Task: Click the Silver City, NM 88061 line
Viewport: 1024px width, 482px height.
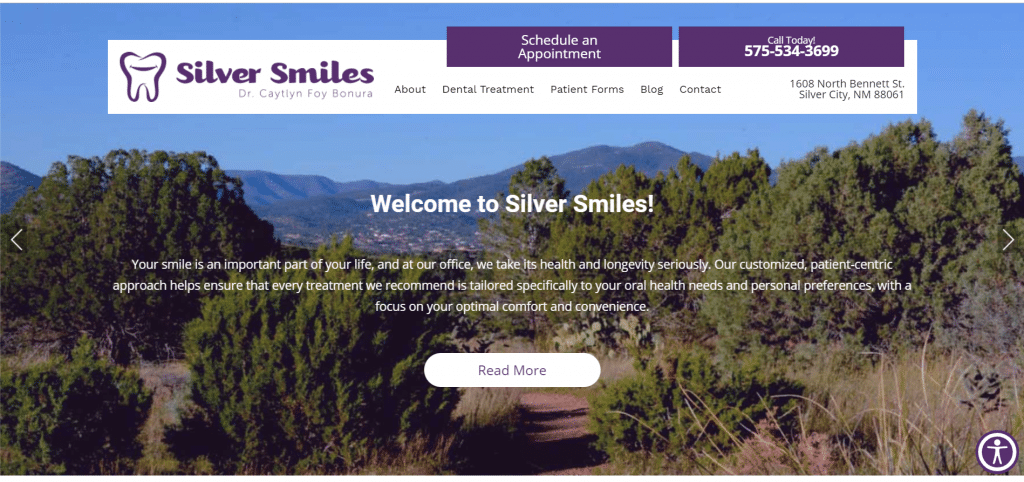Action: click(852, 95)
